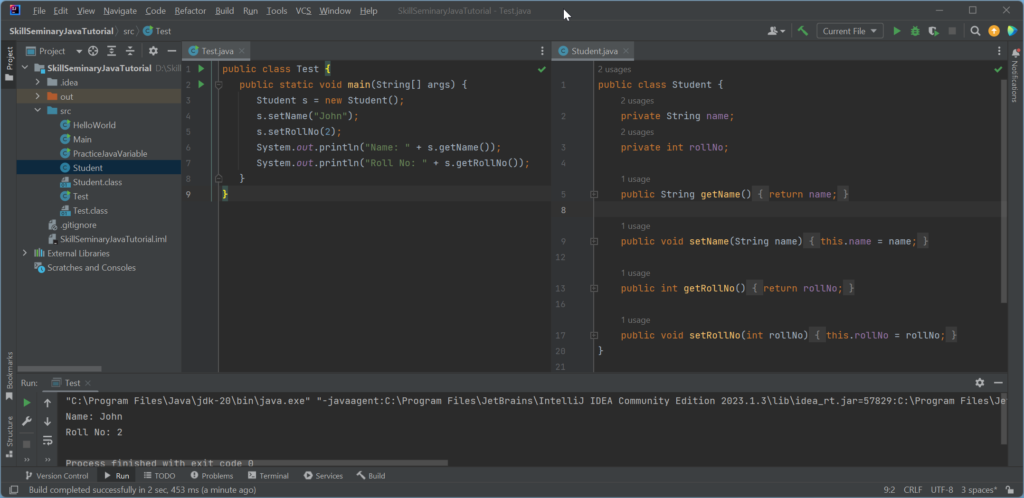
Task: Open the File menu
Action: (x=39, y=11)
